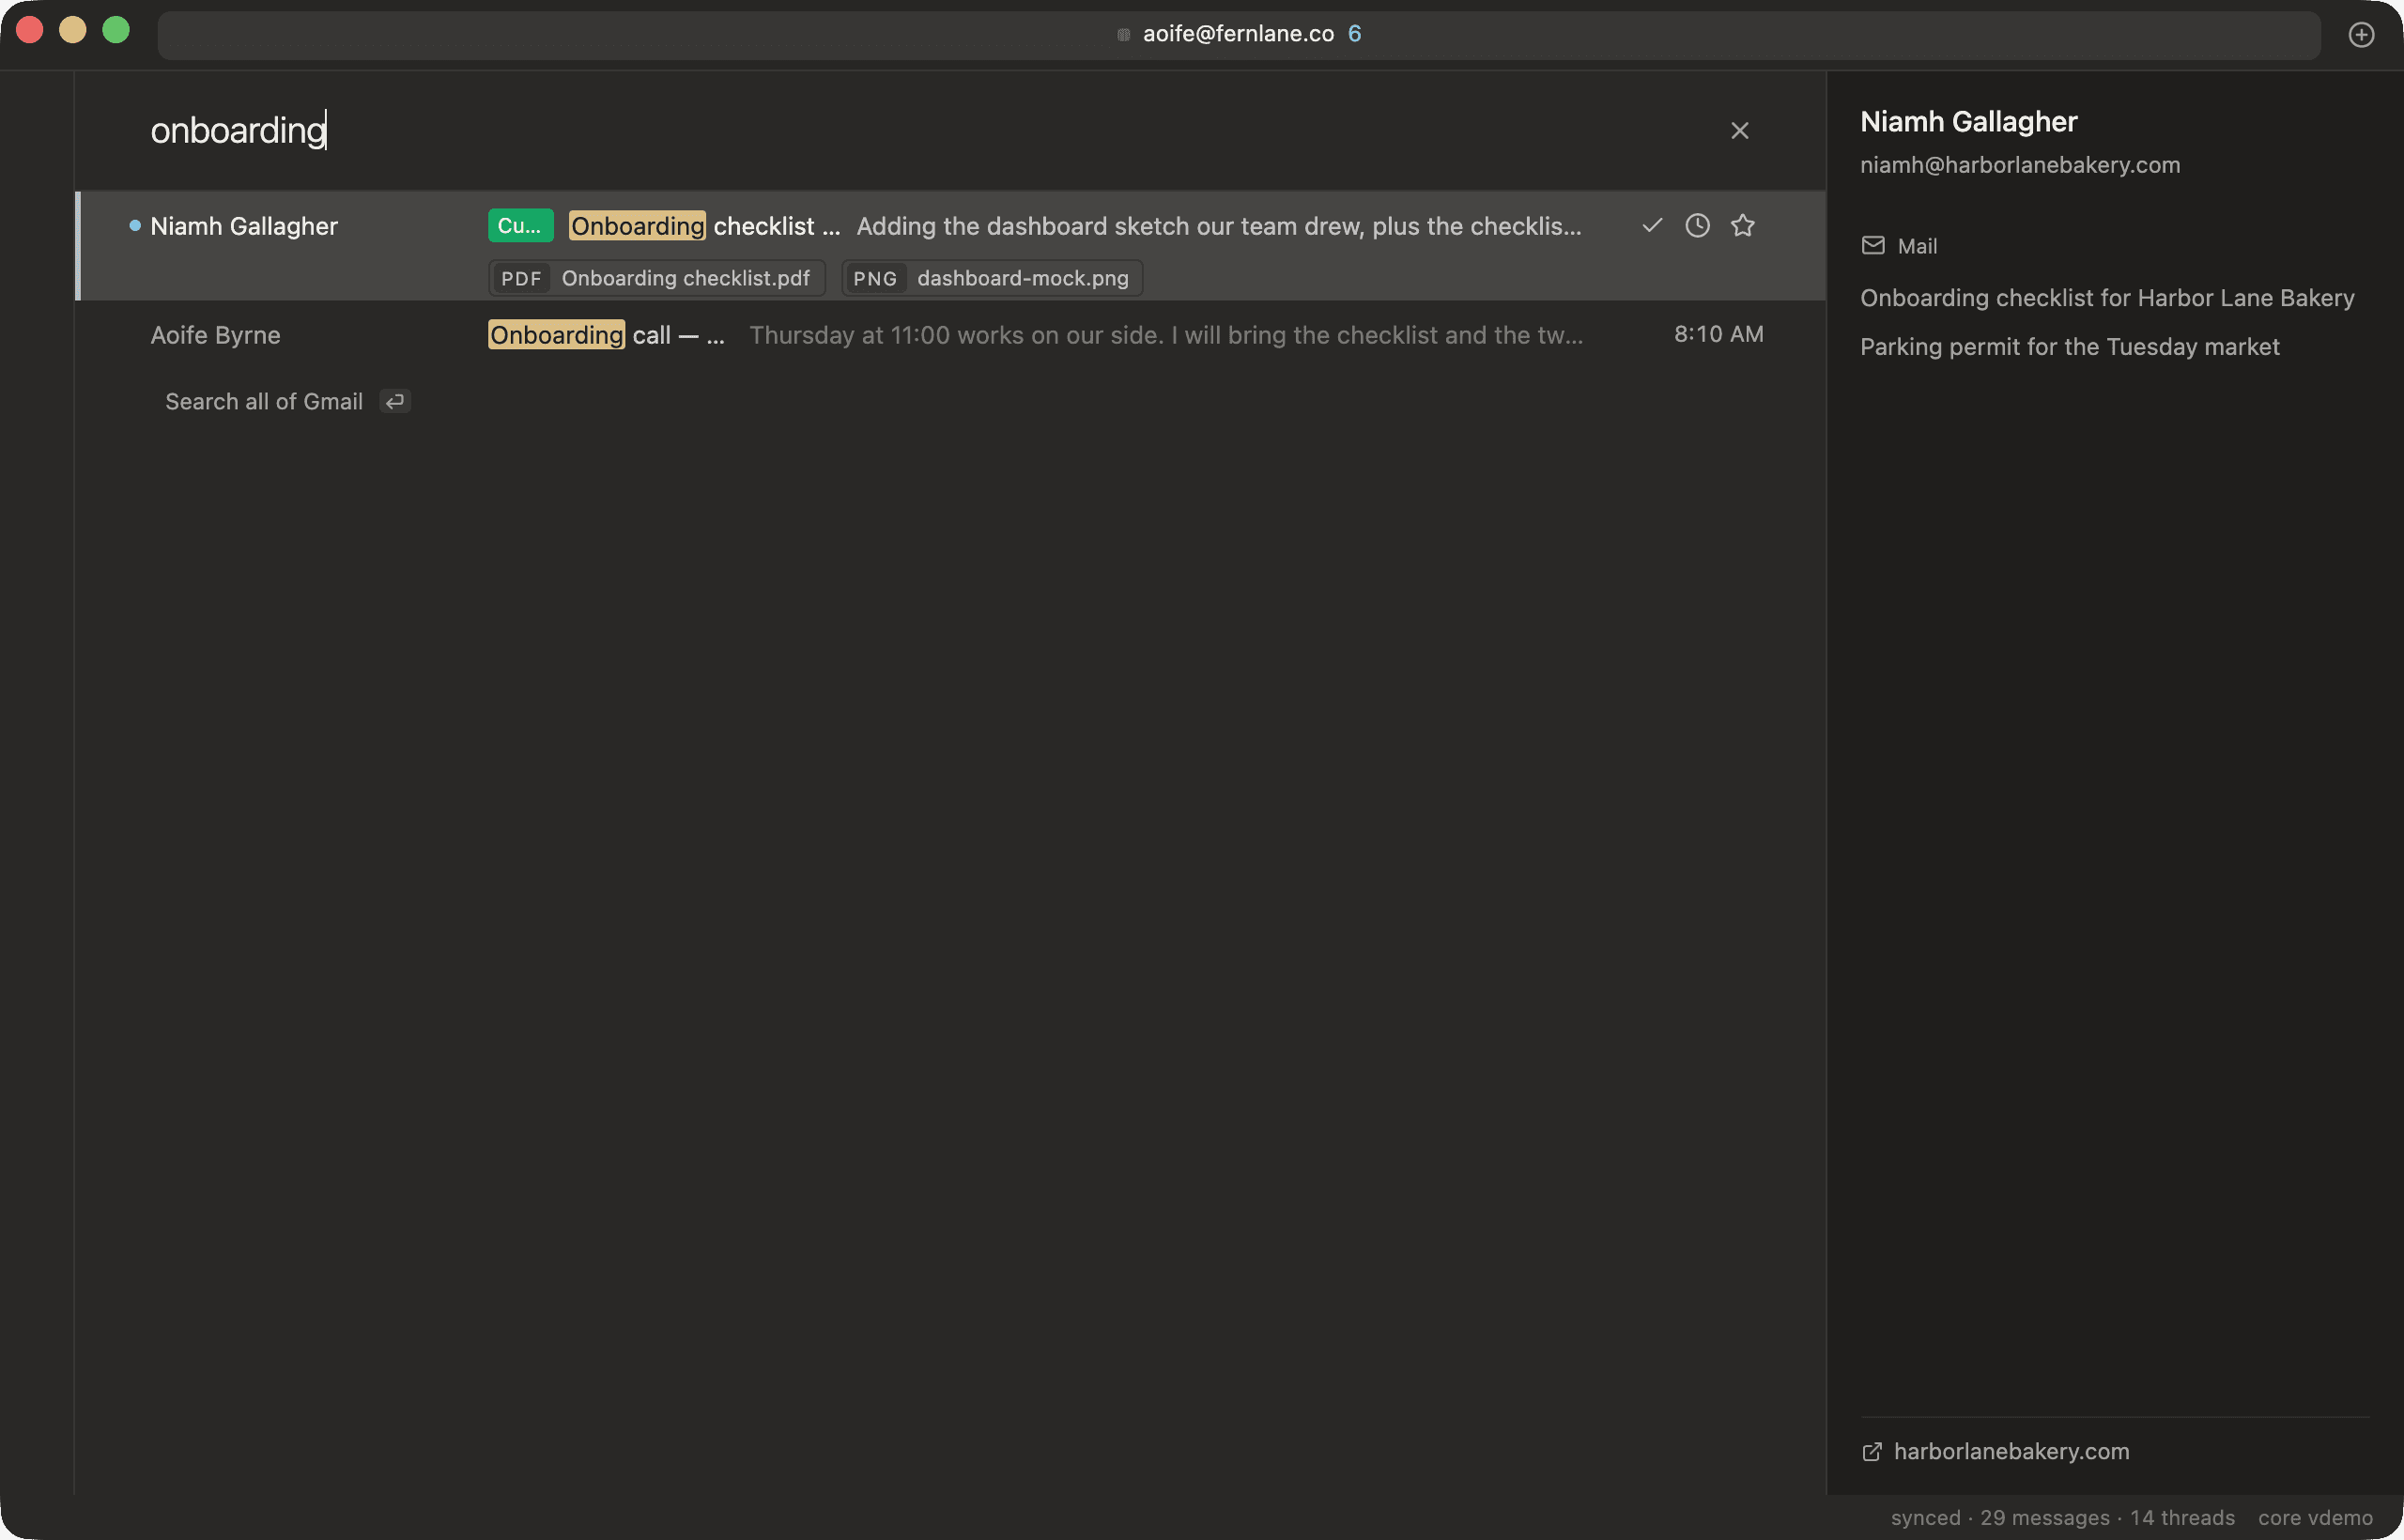
Task: Select the Aoife Byrne Onboarding call email
Action: 950,335
